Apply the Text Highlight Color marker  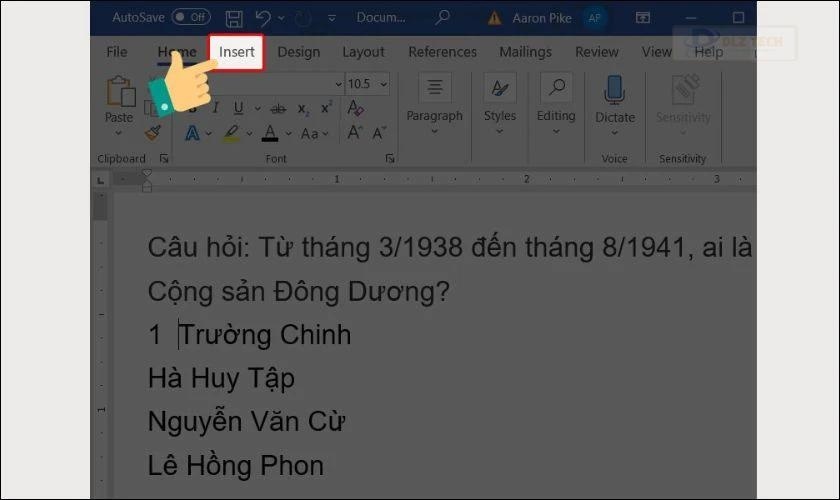pyautogui.click(x=231, y=133)
